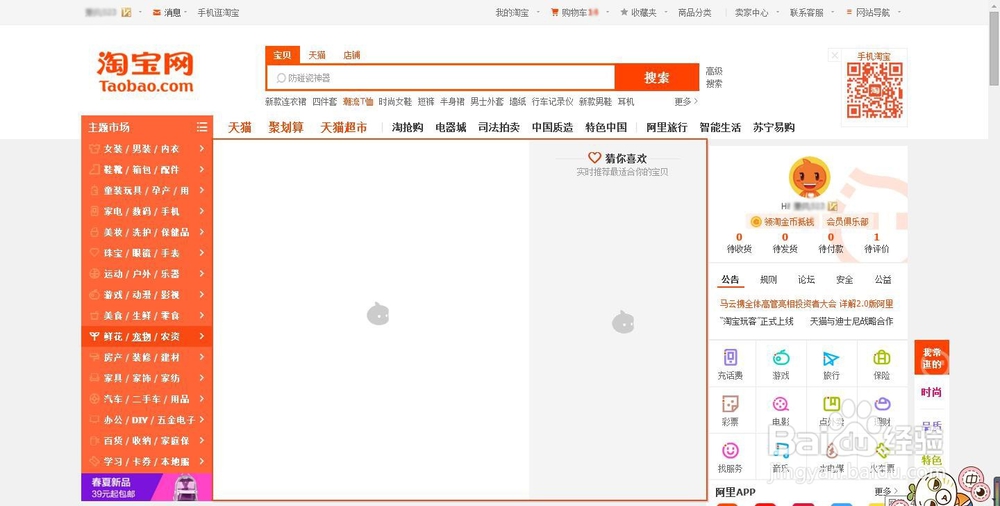The image size is (1000, 506).
Task: Click the Taobao.com logo
Action: pyautogui.click(x=145, y=71)
